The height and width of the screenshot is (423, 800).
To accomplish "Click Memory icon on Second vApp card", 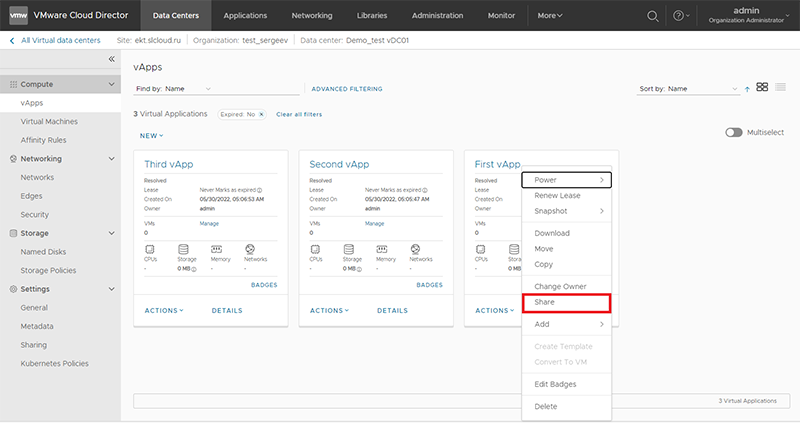I will click(x=382, y=249).
